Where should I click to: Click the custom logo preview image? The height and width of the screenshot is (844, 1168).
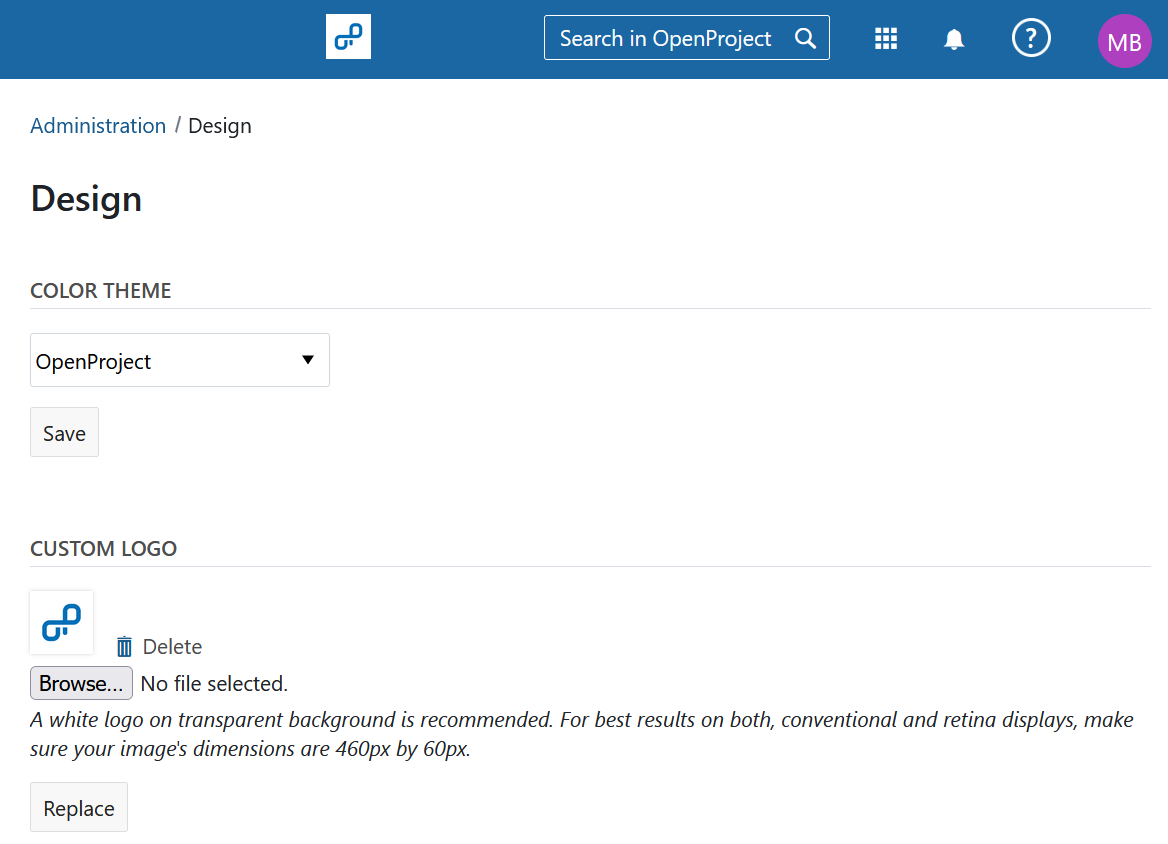tap(62, 622)
